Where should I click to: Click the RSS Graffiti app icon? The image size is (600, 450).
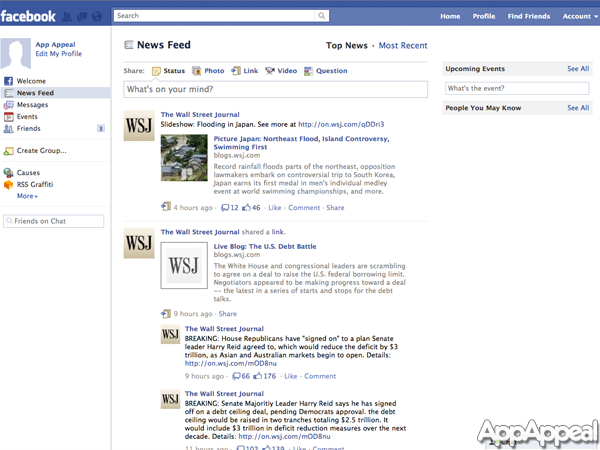(8, 184)
